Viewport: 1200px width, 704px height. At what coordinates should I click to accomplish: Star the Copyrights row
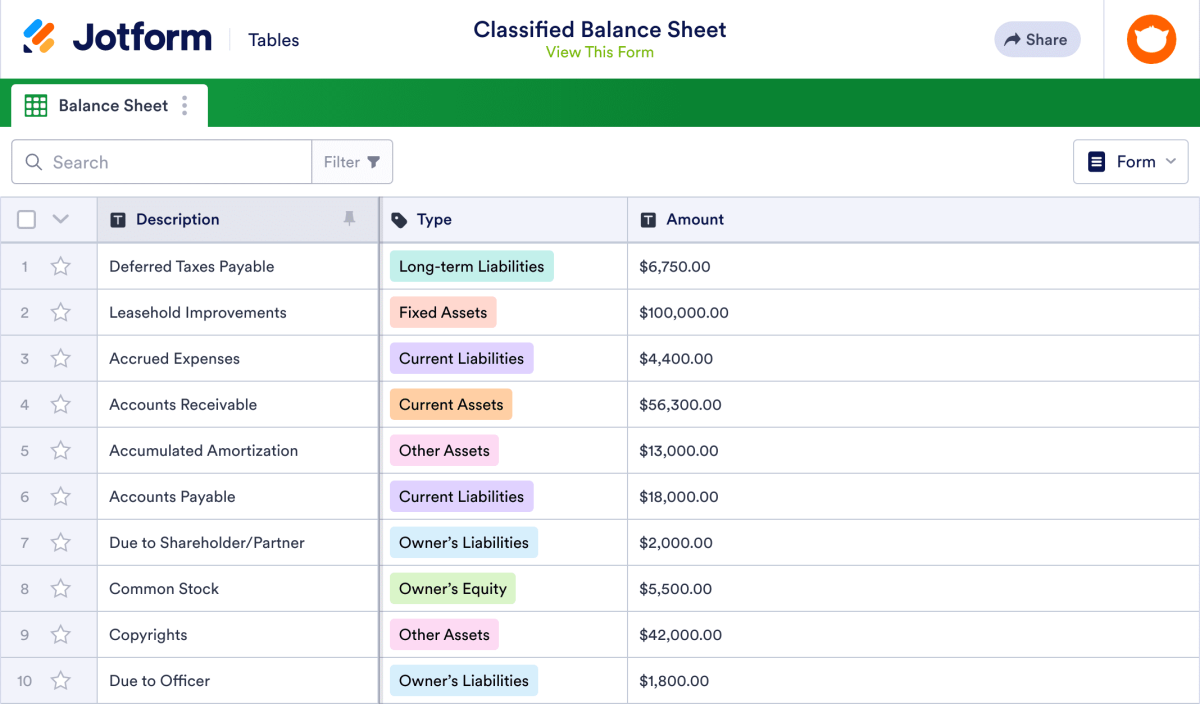[x=60, y=634]
